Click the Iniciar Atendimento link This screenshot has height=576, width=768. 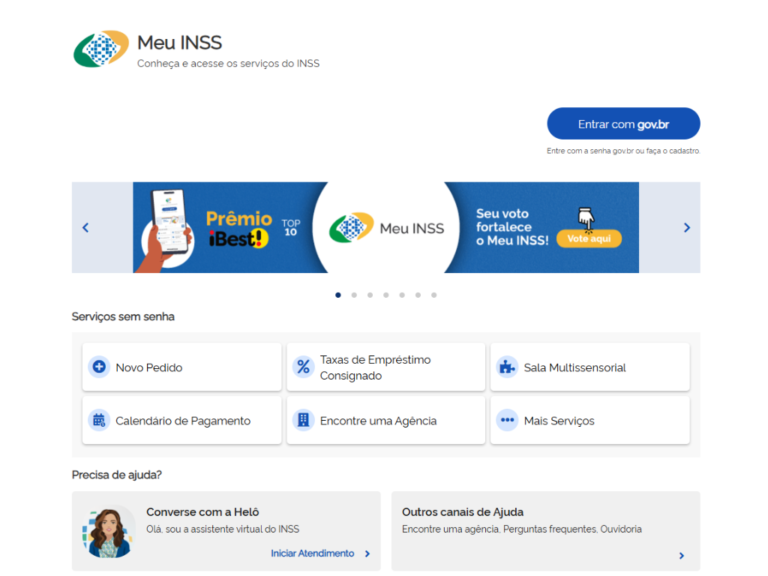[312, 553]
